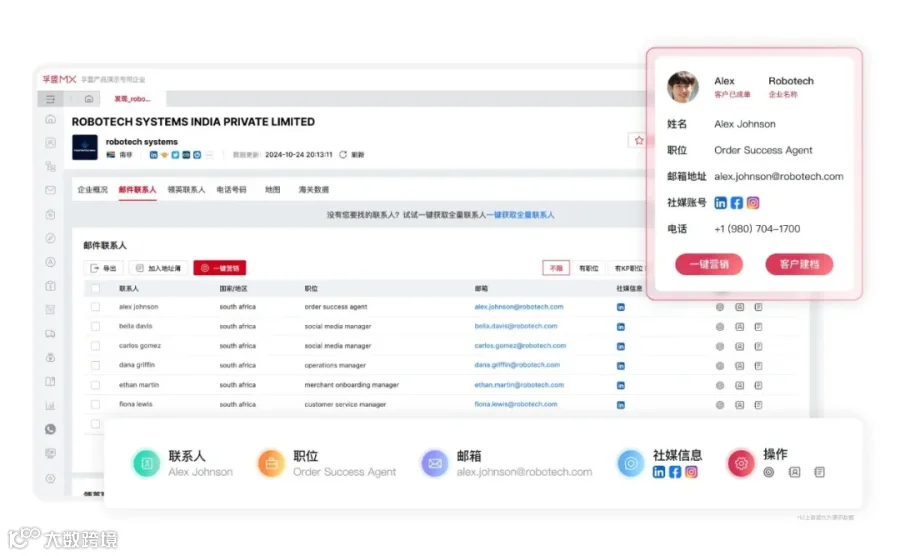
Task: Open LinkedIn icon in alex johnson row
Action: [x=620, y=307]
